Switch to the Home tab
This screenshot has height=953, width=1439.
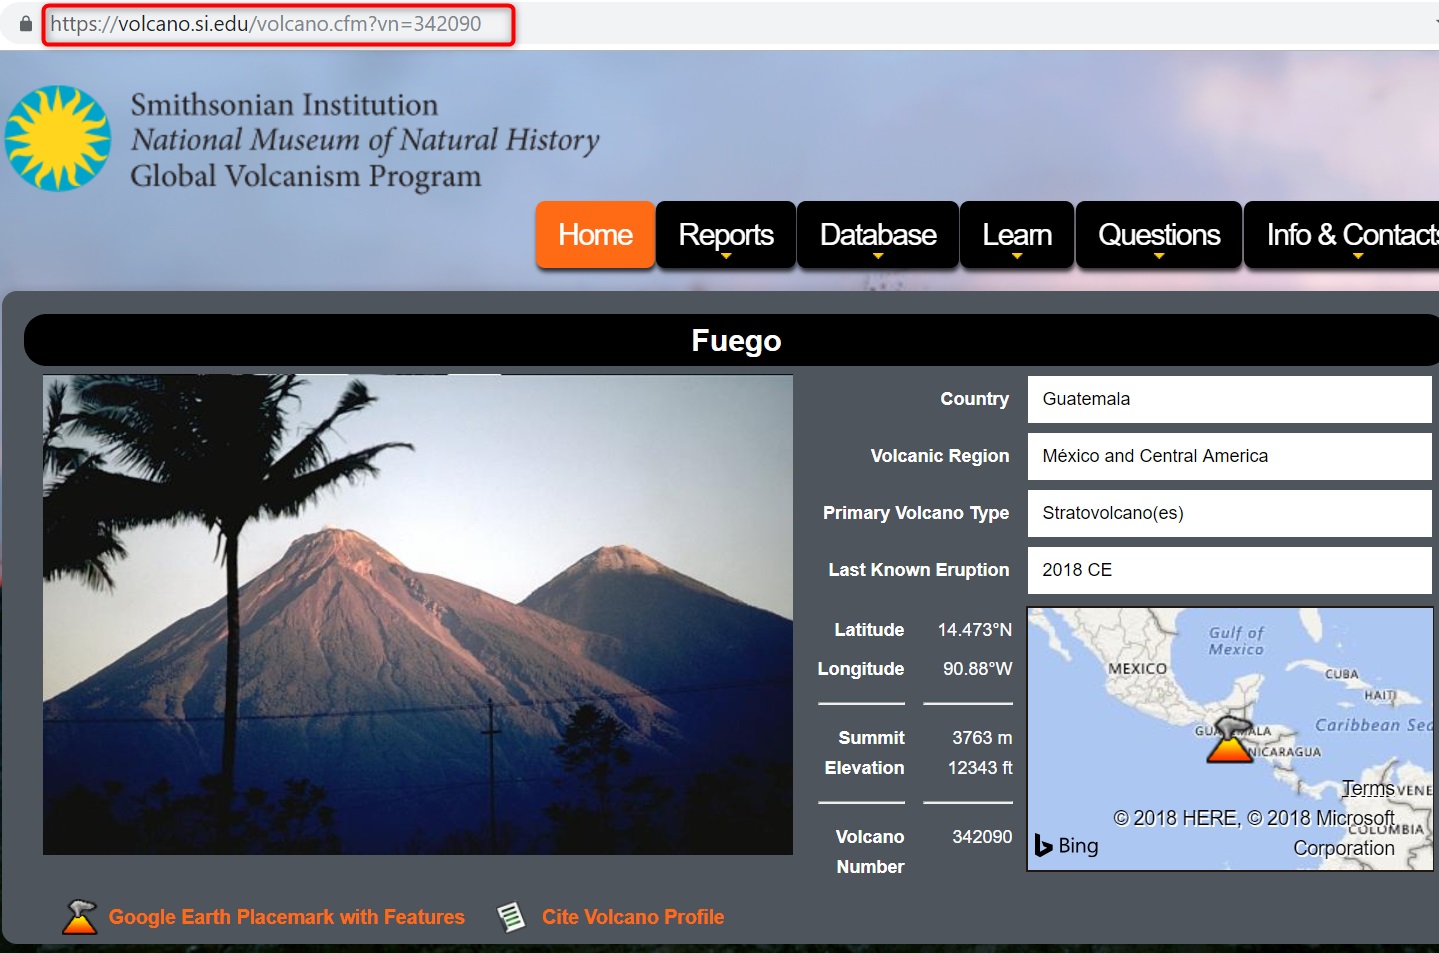[x=594, y=234]
